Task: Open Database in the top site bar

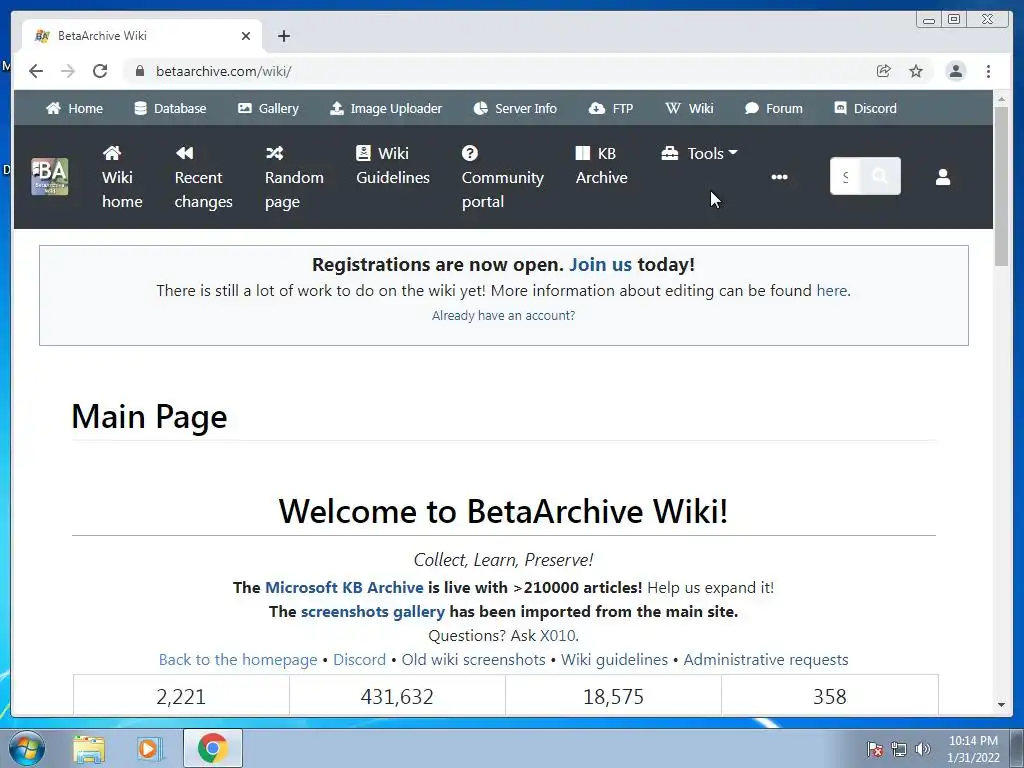Action: [170, 108]
